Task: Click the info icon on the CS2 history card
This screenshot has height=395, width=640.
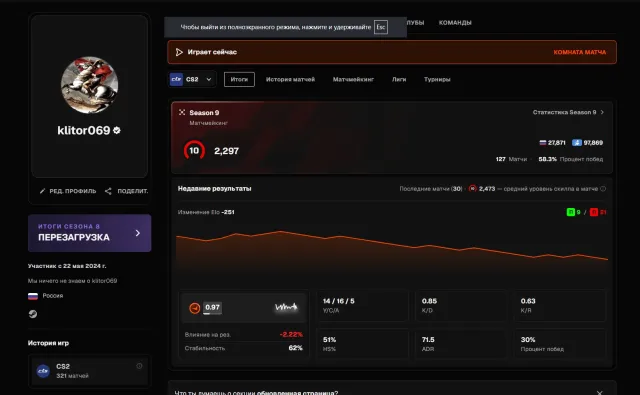Action: click(x=139, y=366)
